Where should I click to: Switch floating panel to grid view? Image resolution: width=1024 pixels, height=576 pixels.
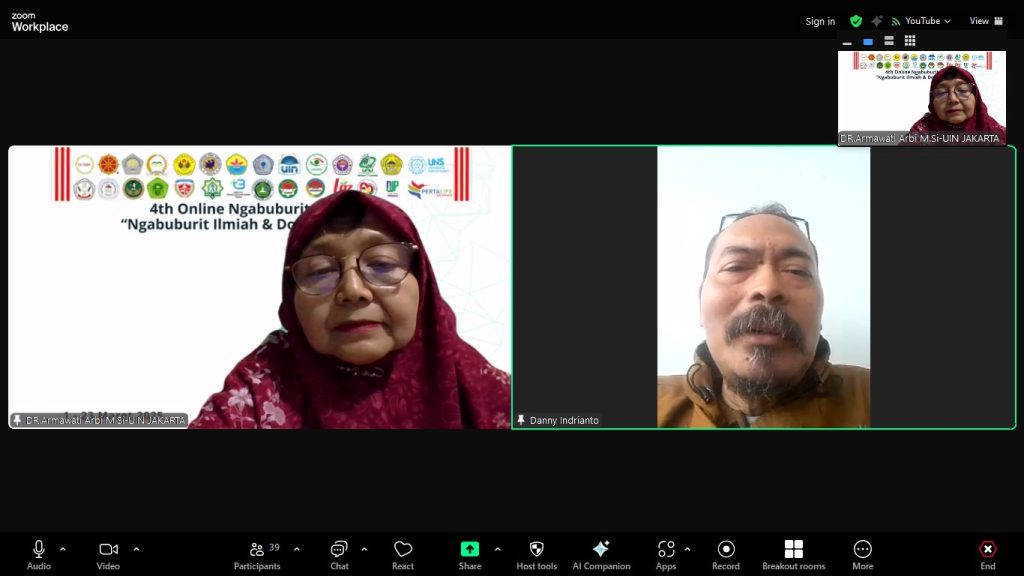(x=910, y=41)
